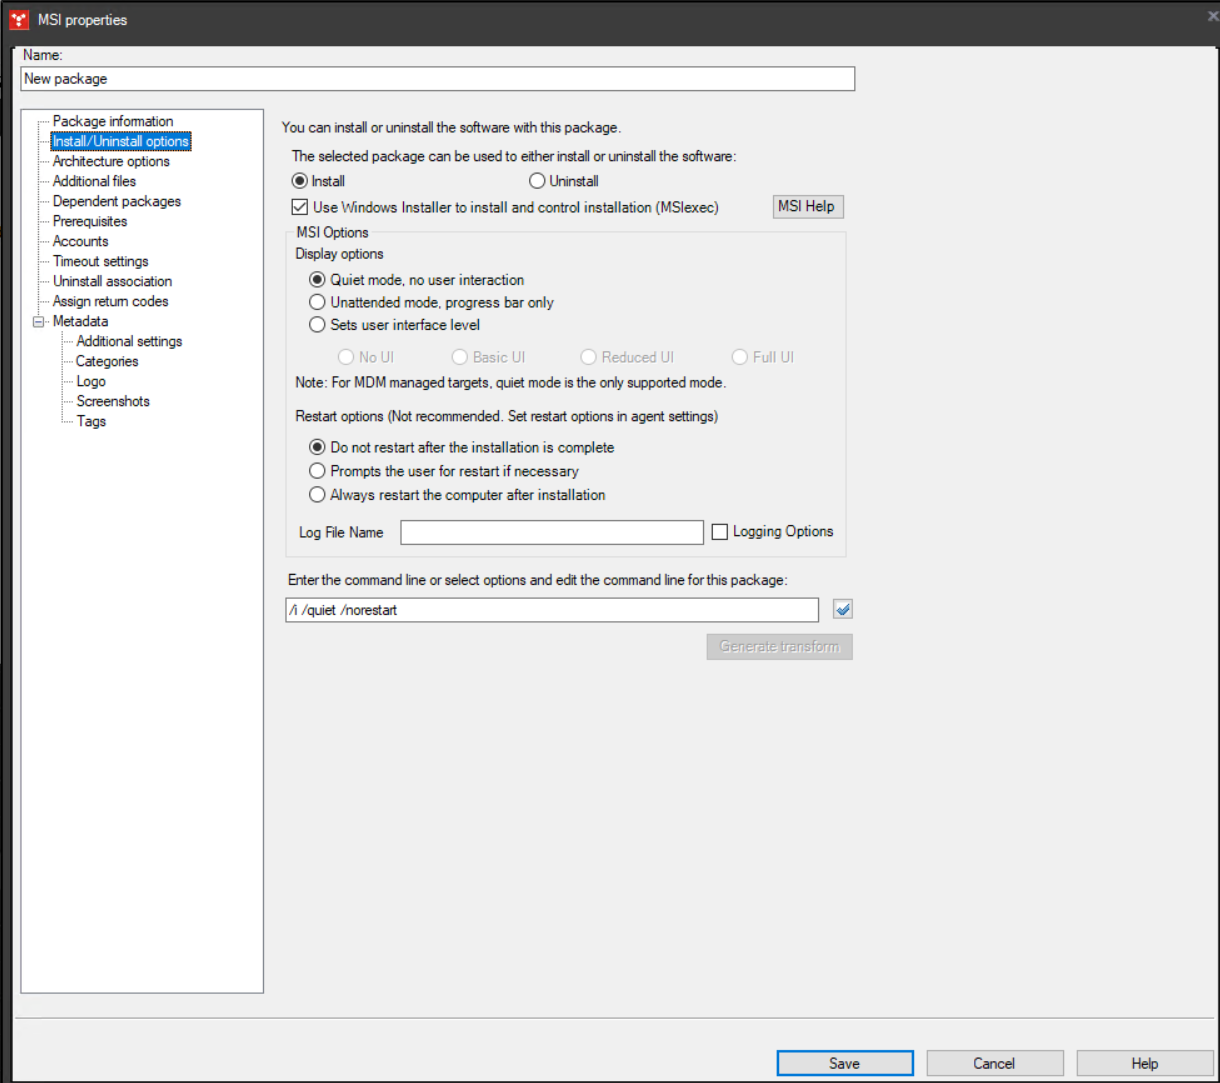Click the blue checkmark icon beside command line
Viewport: 1220px width, 1083px height.
pyautogui.click(x=842, y=610)
